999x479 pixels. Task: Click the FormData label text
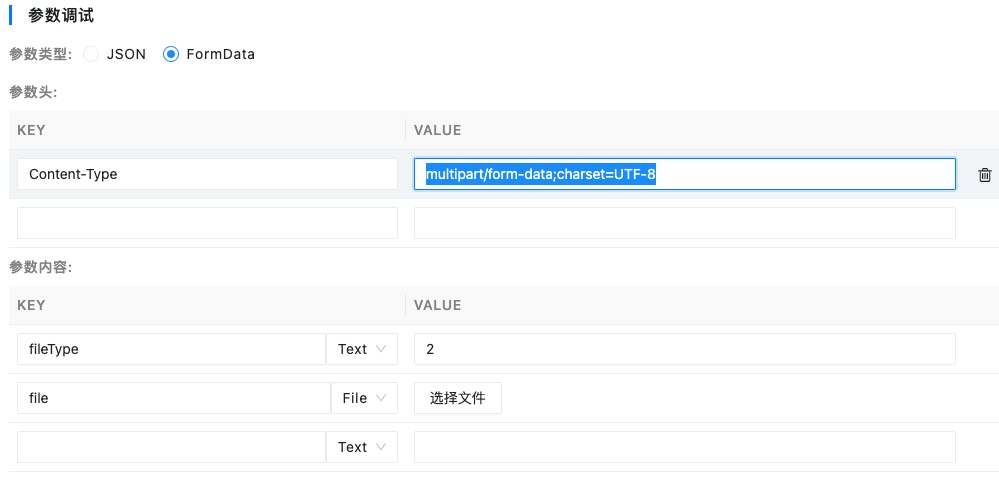(220, 54)
